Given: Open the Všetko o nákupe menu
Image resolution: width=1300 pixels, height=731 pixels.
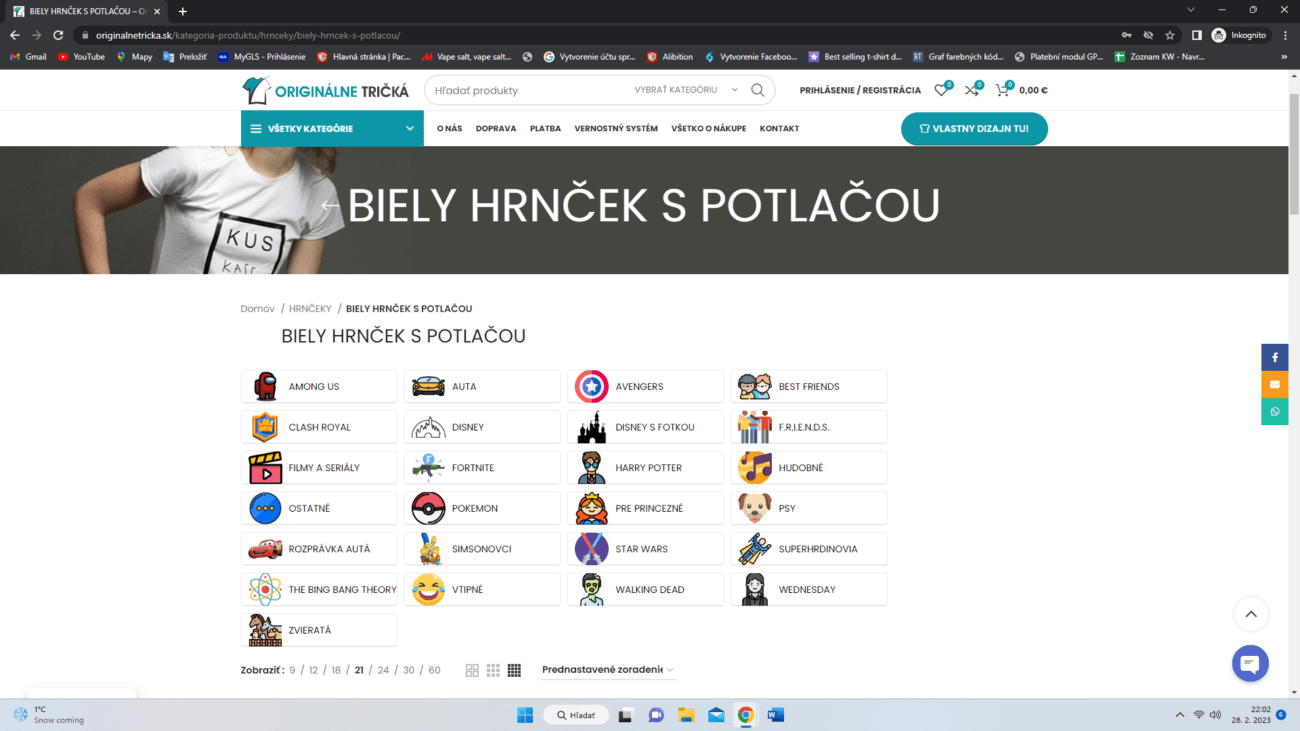Looking at the screenshot, I should pyautogui.click(x=709, y=128).
